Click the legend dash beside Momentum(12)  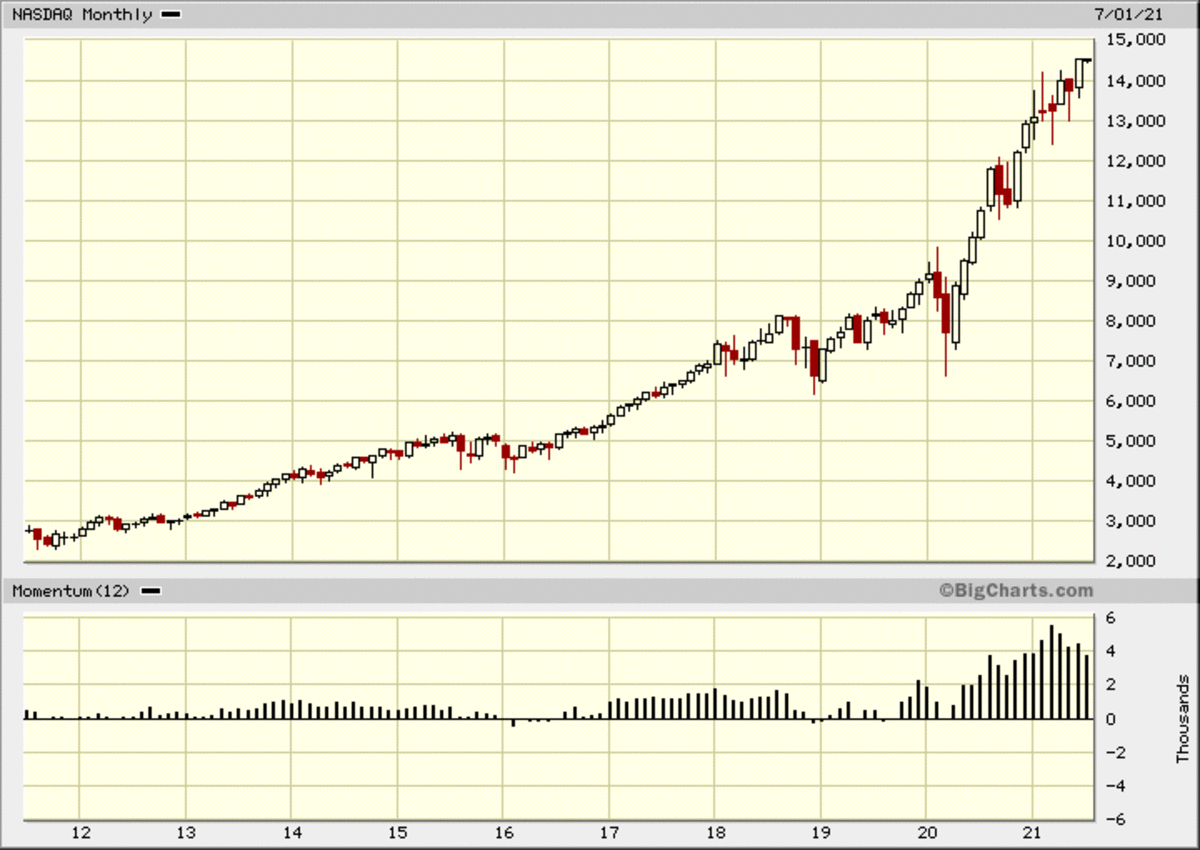[x=150, y=591]
